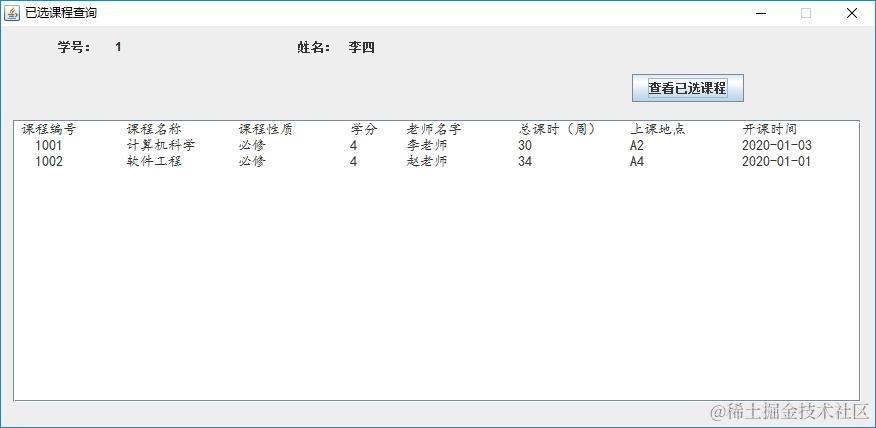Click location A4
The width and height of the screenshot is (876, 428).
click(x=637, y=162)
